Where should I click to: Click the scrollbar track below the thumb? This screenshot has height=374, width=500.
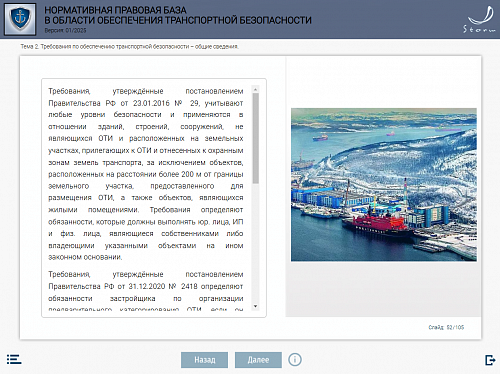[x=256, y=243]
